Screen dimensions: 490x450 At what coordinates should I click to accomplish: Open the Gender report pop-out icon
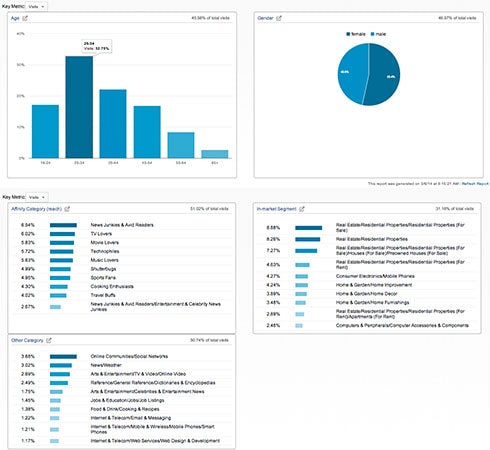tap(279, 18)
